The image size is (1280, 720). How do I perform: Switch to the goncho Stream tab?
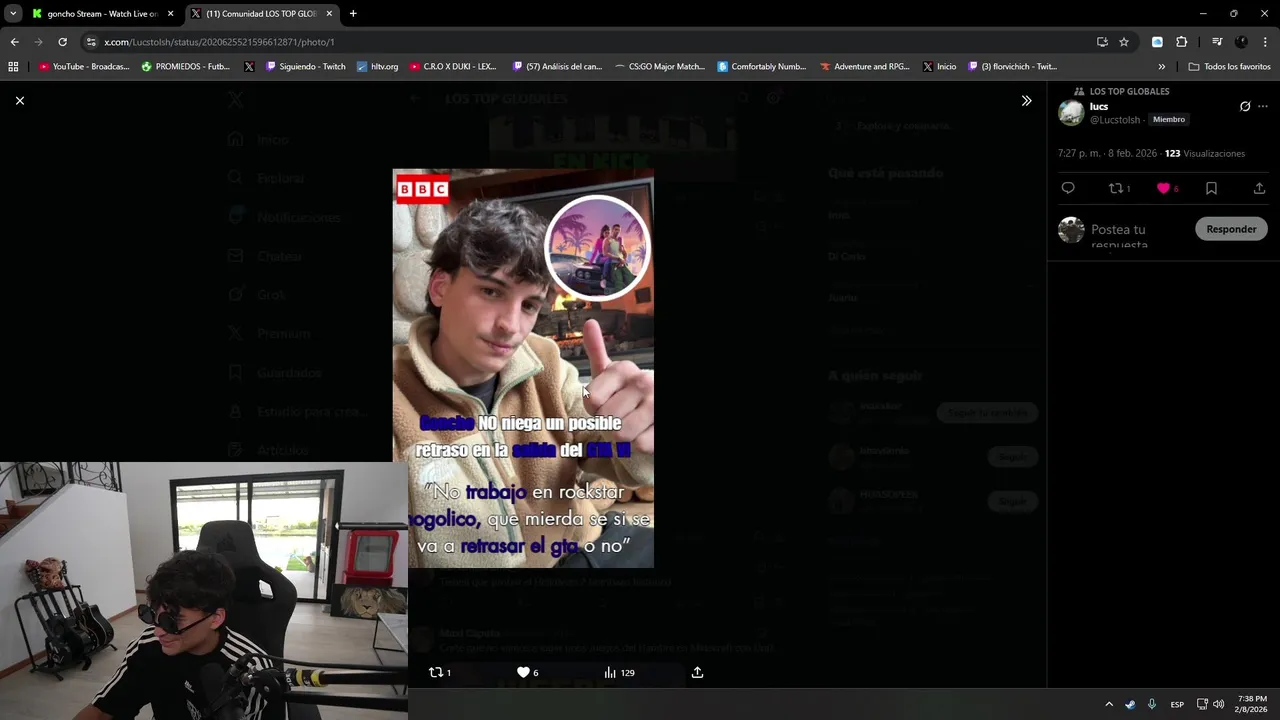click(x=101, y=14)
